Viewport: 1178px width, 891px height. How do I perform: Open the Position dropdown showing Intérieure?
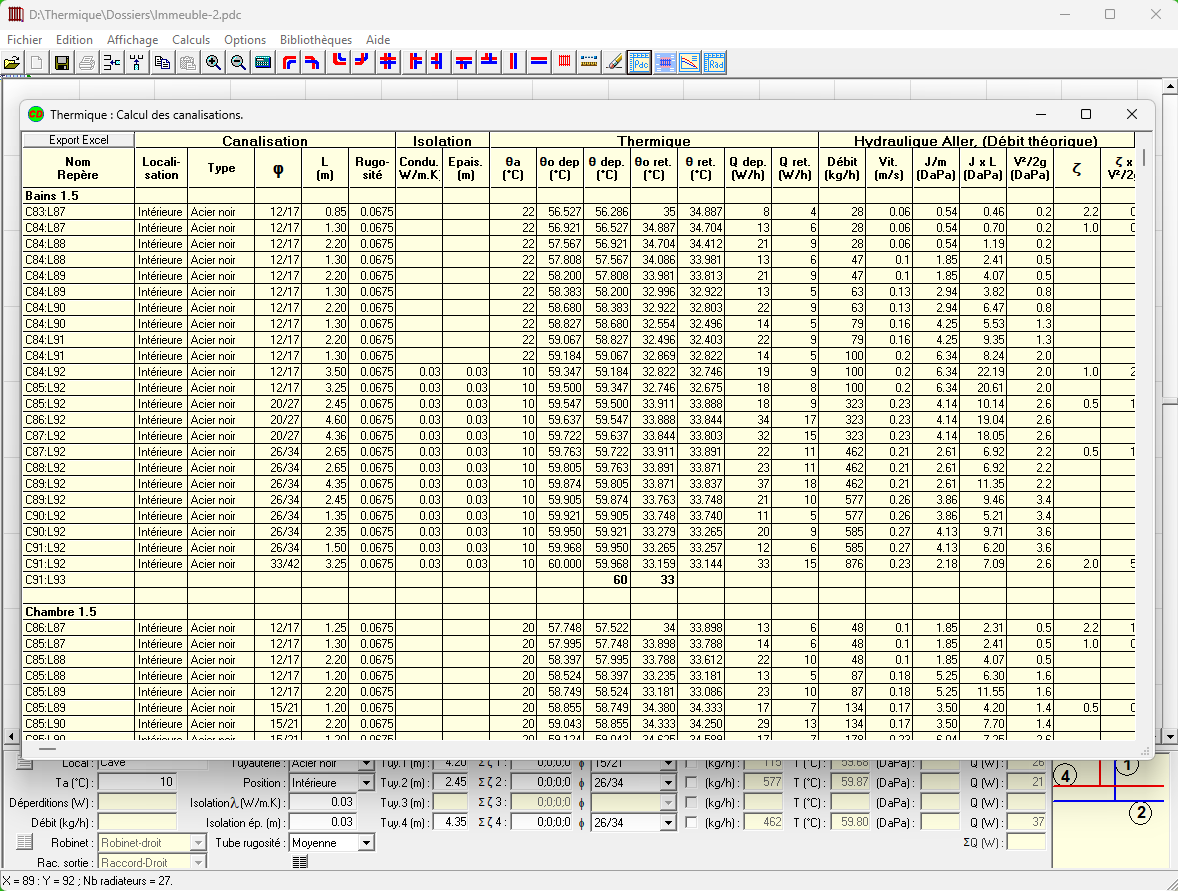pyautogui.click(x=366, y=783)
